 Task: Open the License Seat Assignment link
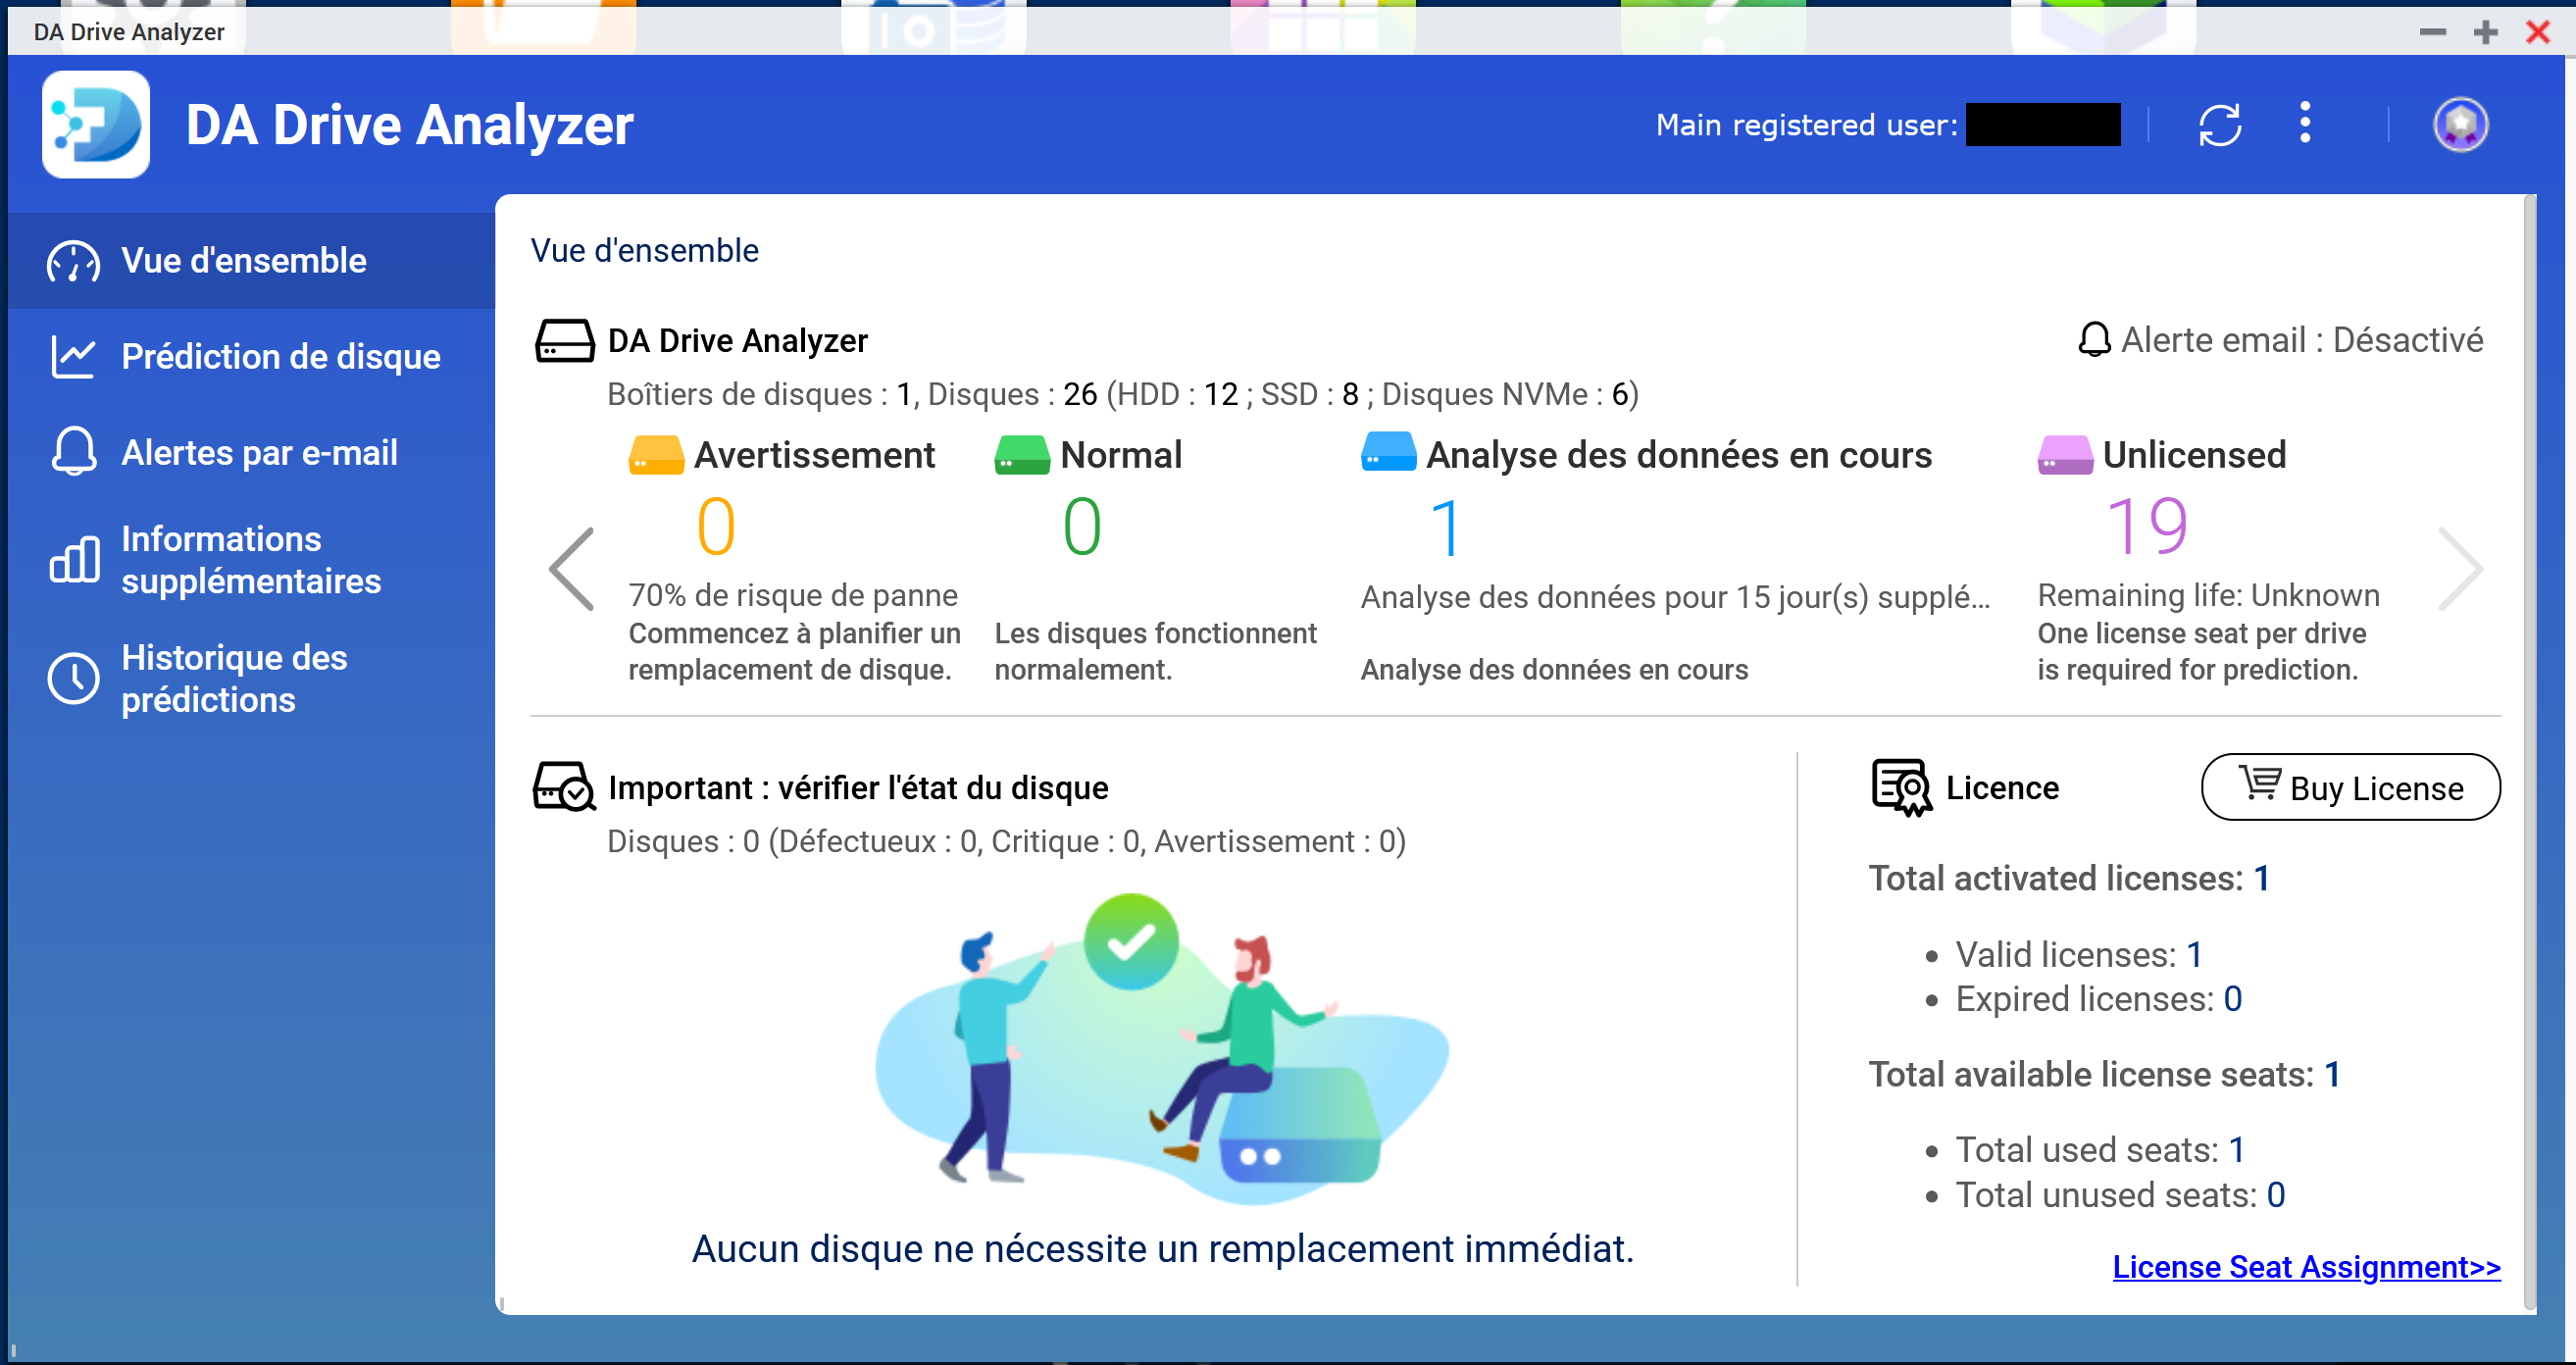pos(2306,1267)
